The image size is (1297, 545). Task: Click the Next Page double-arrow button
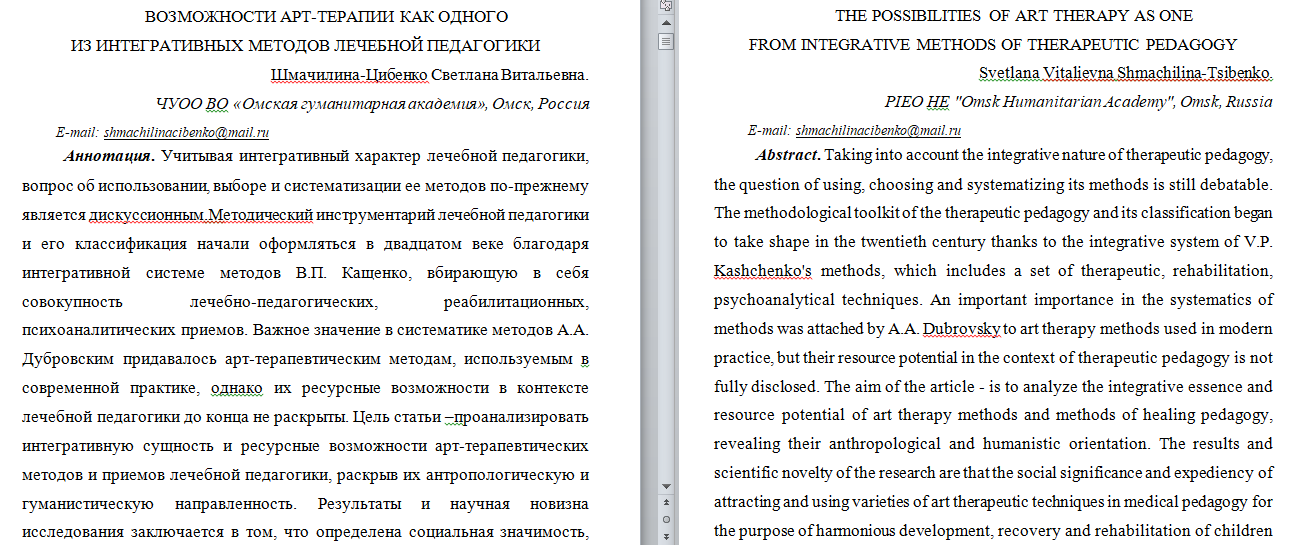(666, 536)
